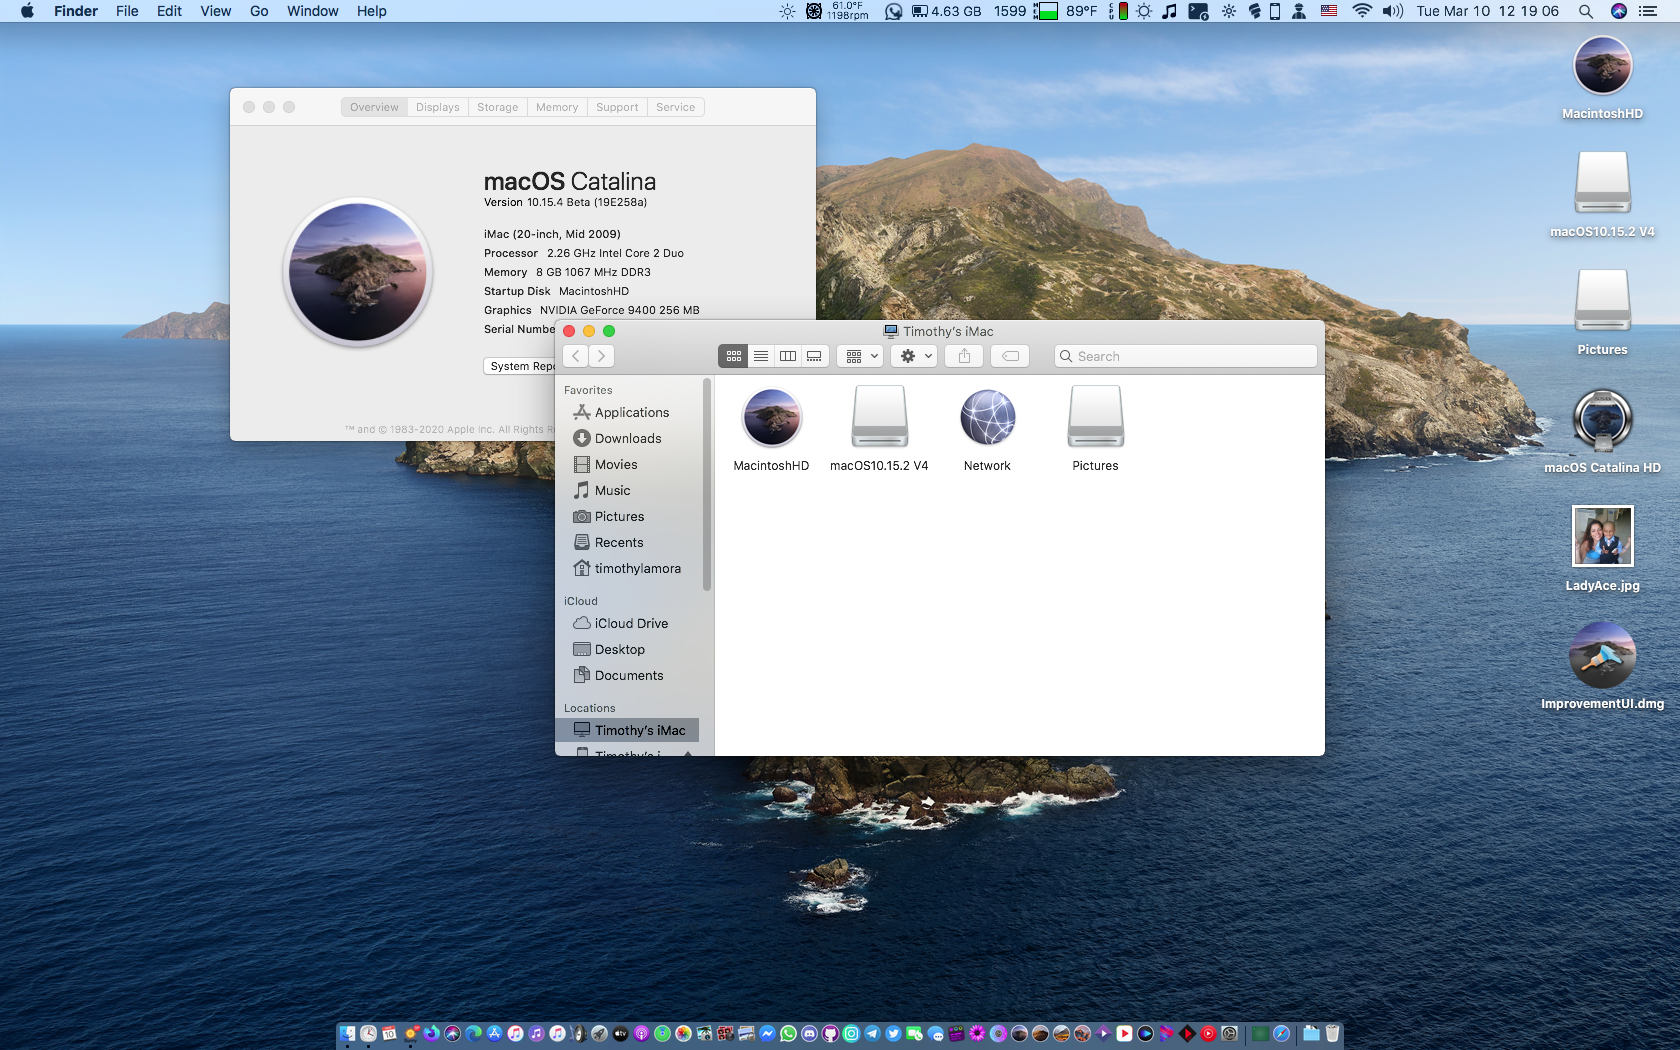Image resolution: width=1680 pixels, height=1050 pixels.
Task: Click the System Report button
Action: coord(520,366)
